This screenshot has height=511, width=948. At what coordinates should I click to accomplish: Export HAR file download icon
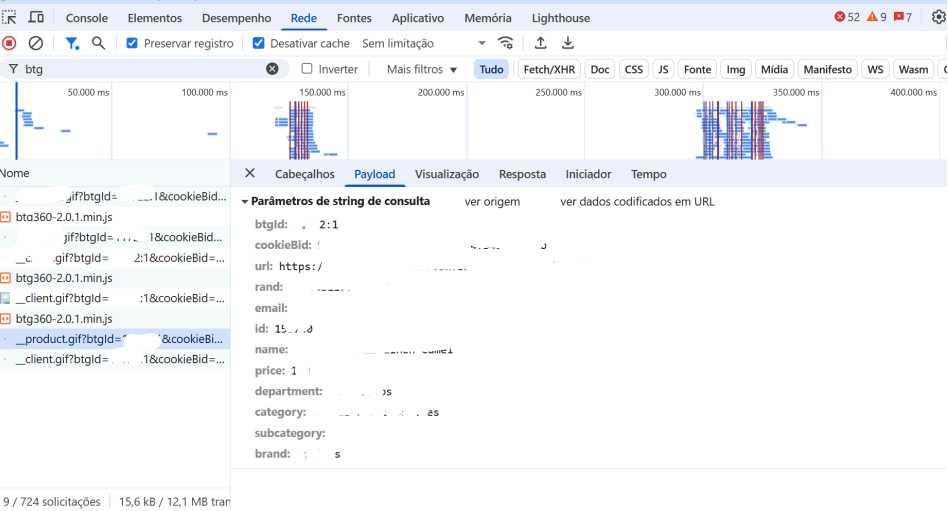(568, 43)
